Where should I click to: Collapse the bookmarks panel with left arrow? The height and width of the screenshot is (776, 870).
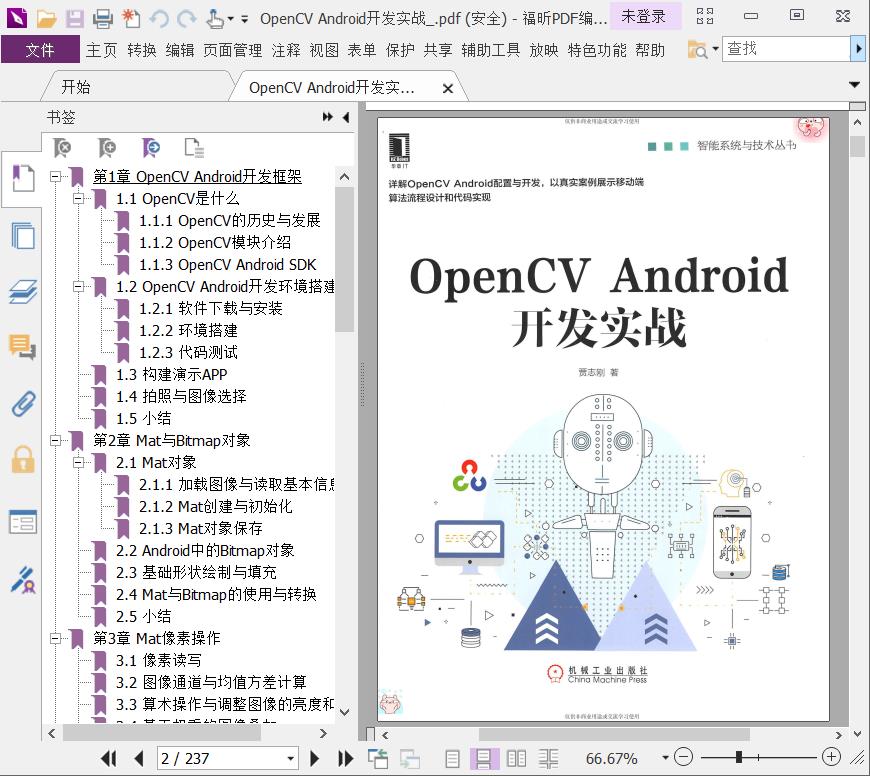pyautogui.click(x=346, y=117)
